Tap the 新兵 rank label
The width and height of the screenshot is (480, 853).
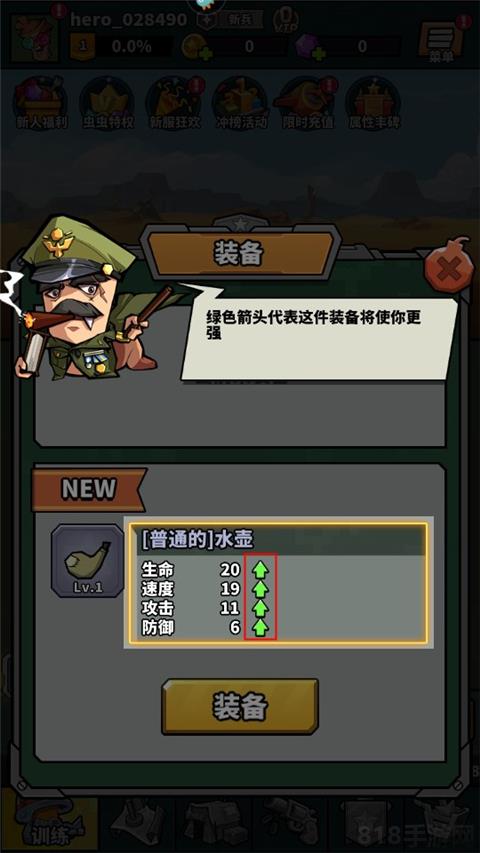(x=239, y=20)
